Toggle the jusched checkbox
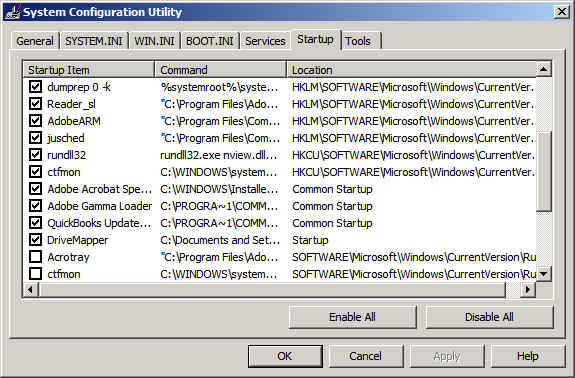 pos(35,138)
